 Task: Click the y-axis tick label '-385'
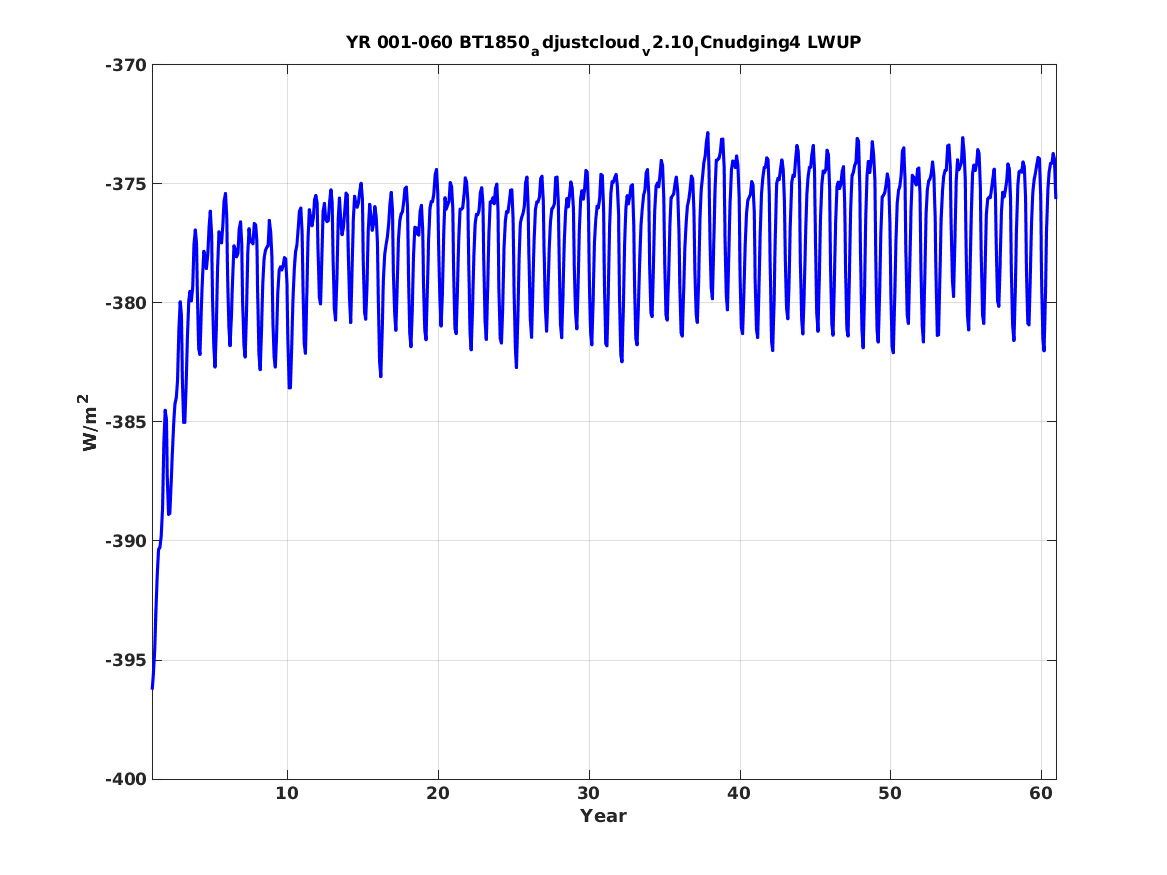tap(126, 423)
